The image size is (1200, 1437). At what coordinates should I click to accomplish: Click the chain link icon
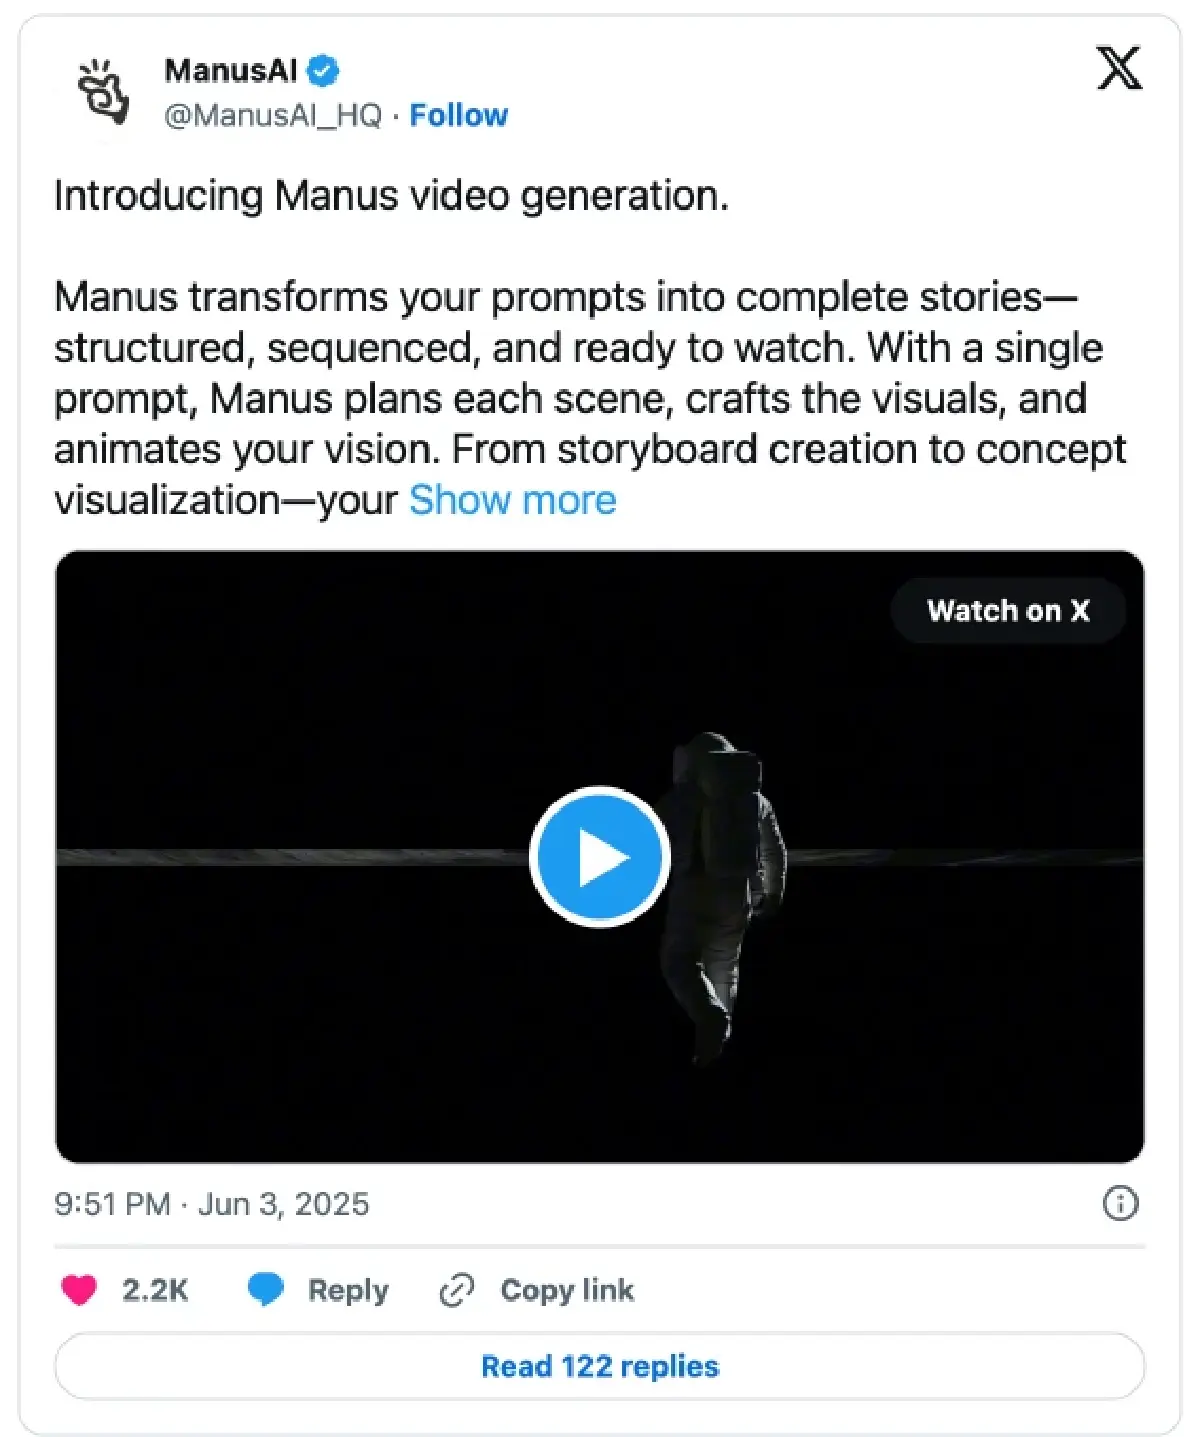click(x=457, y=1290)
